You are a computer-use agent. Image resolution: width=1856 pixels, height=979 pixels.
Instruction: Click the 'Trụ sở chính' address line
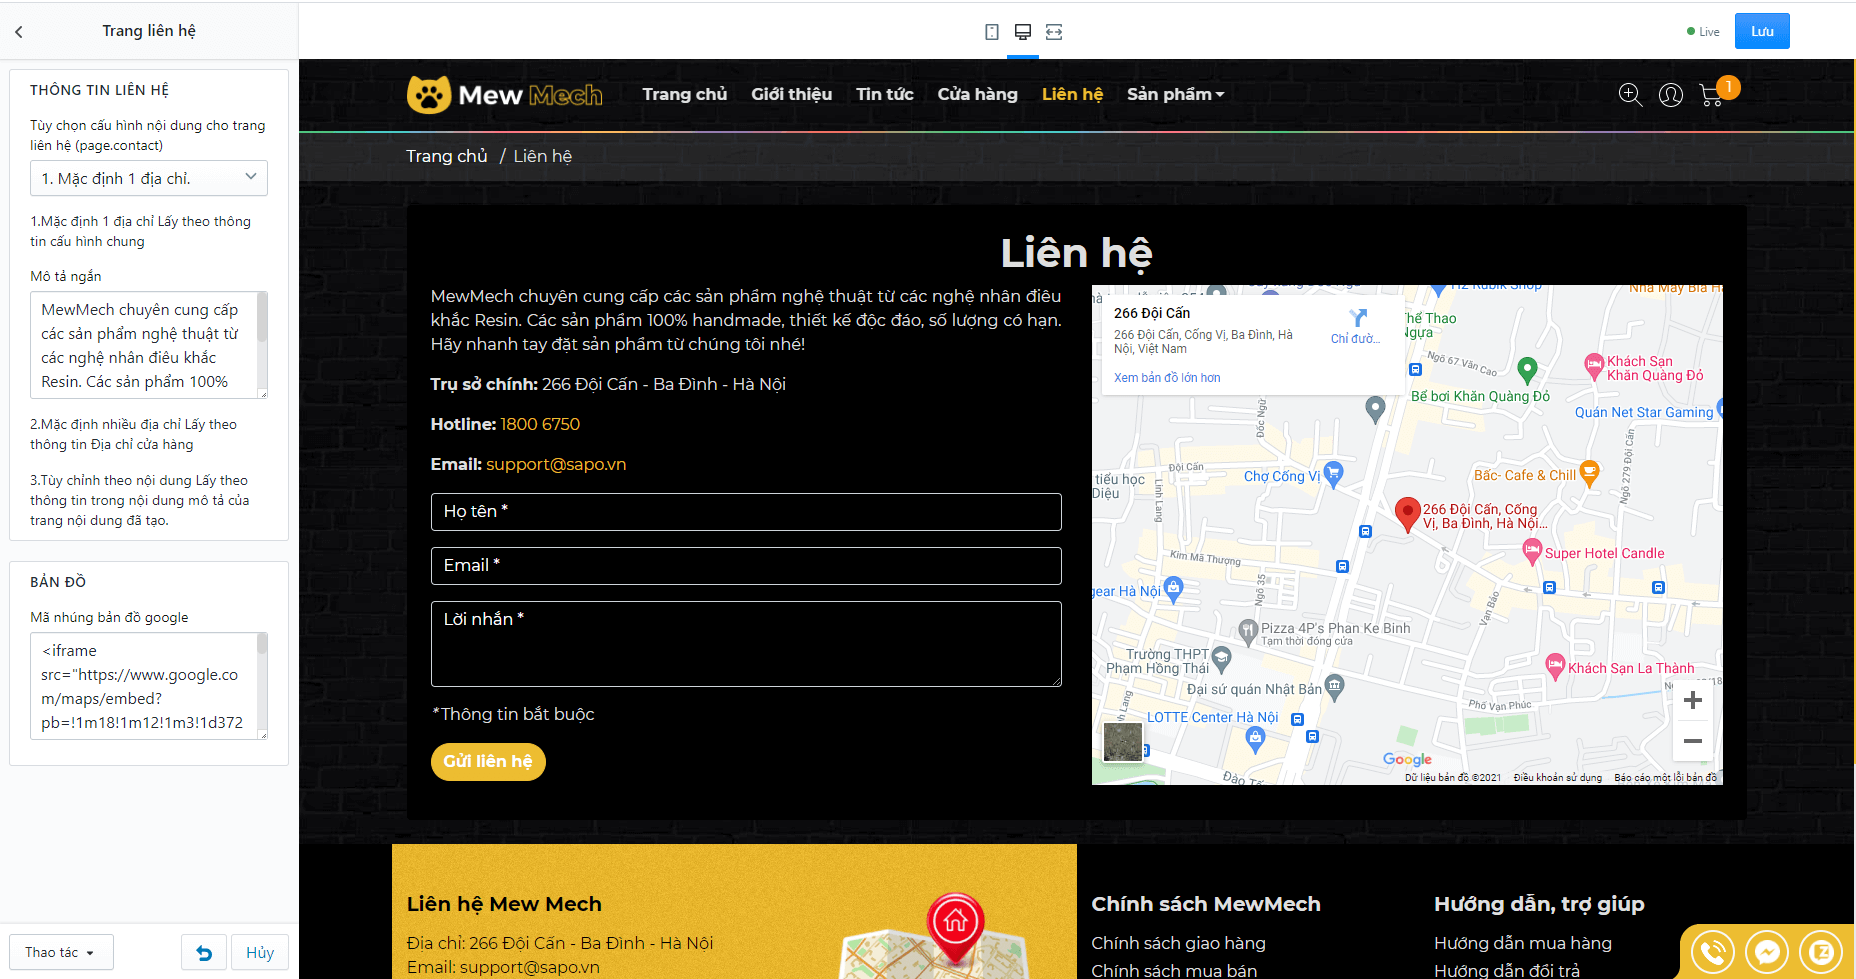coord(608,384)
